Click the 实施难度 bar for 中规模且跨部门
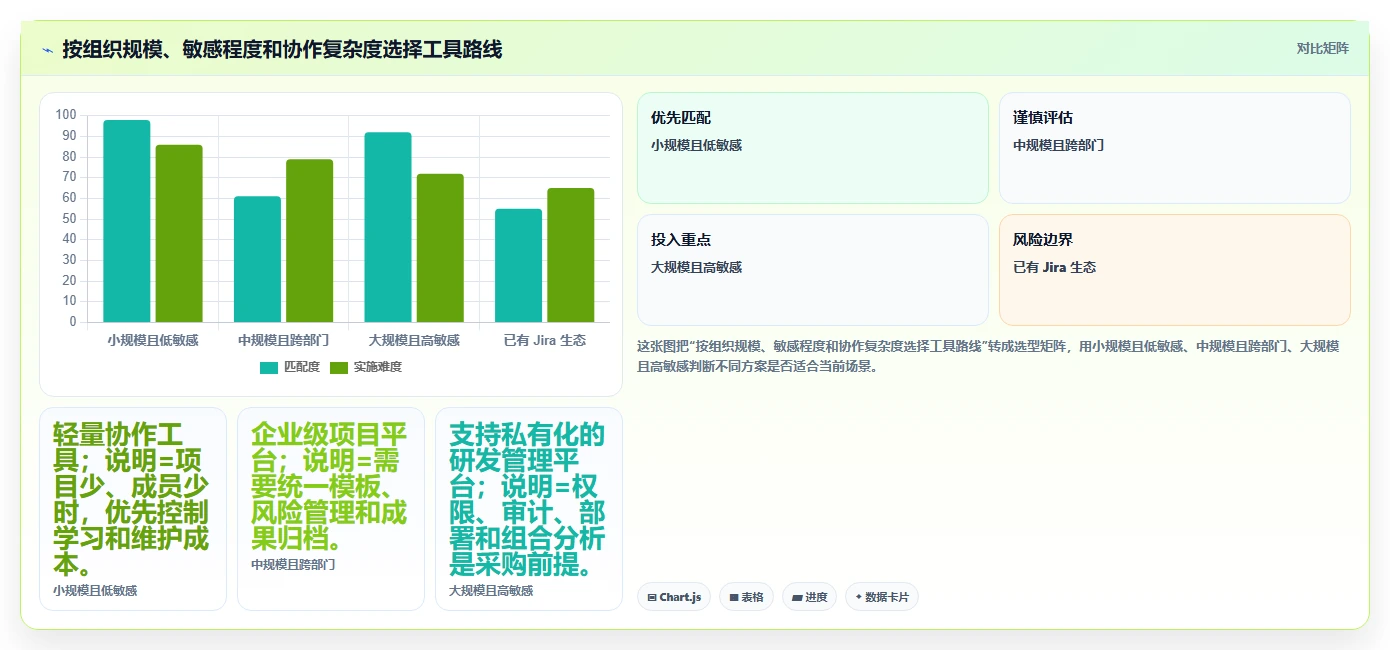The height and width of the screenshot is (650, 1390). [309, 241]
